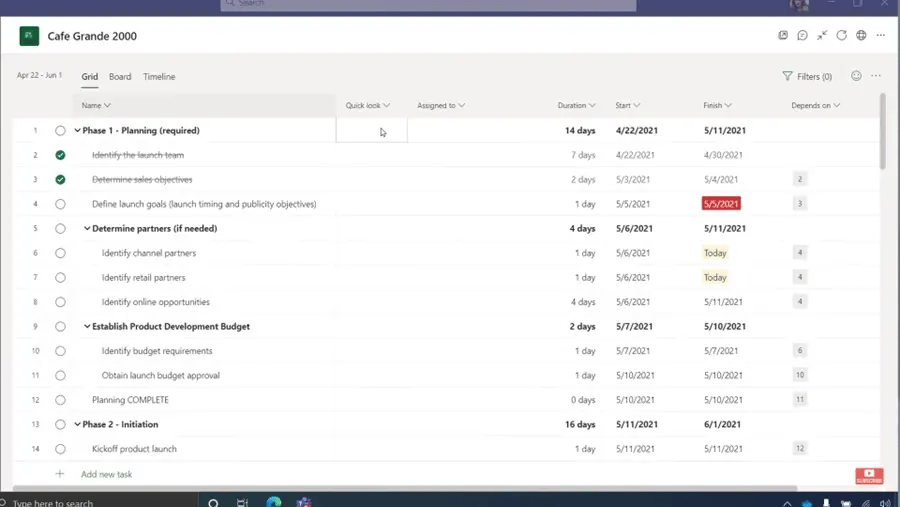Viewport: 900px width, 507px height.
Task: Collapse Establish Product Development Budget group
Action: tap(87, 326)
